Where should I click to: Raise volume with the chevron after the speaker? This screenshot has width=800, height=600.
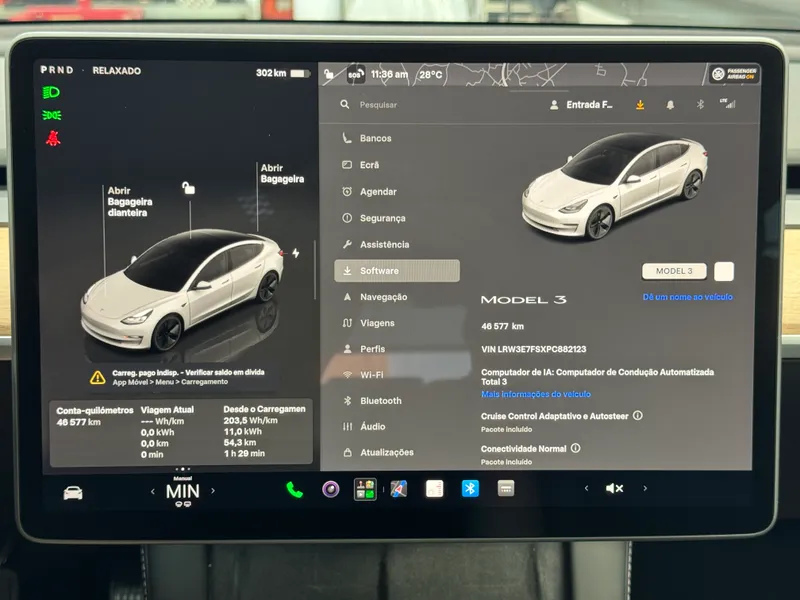pyautogui.click(x=645, y=488)
